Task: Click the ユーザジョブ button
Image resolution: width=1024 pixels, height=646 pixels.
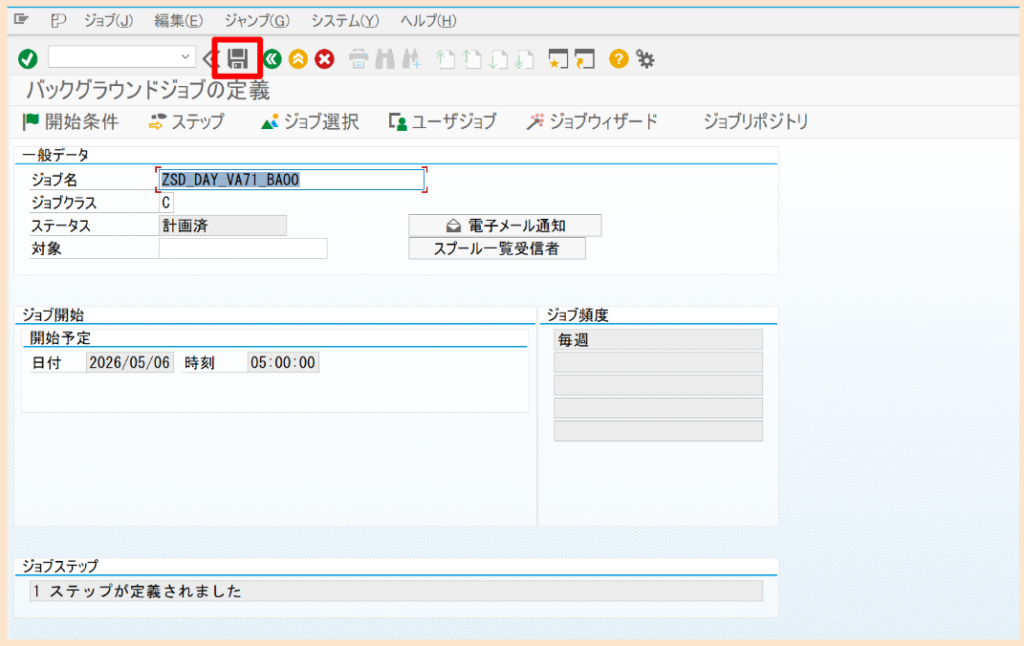Action: [442, 121]
